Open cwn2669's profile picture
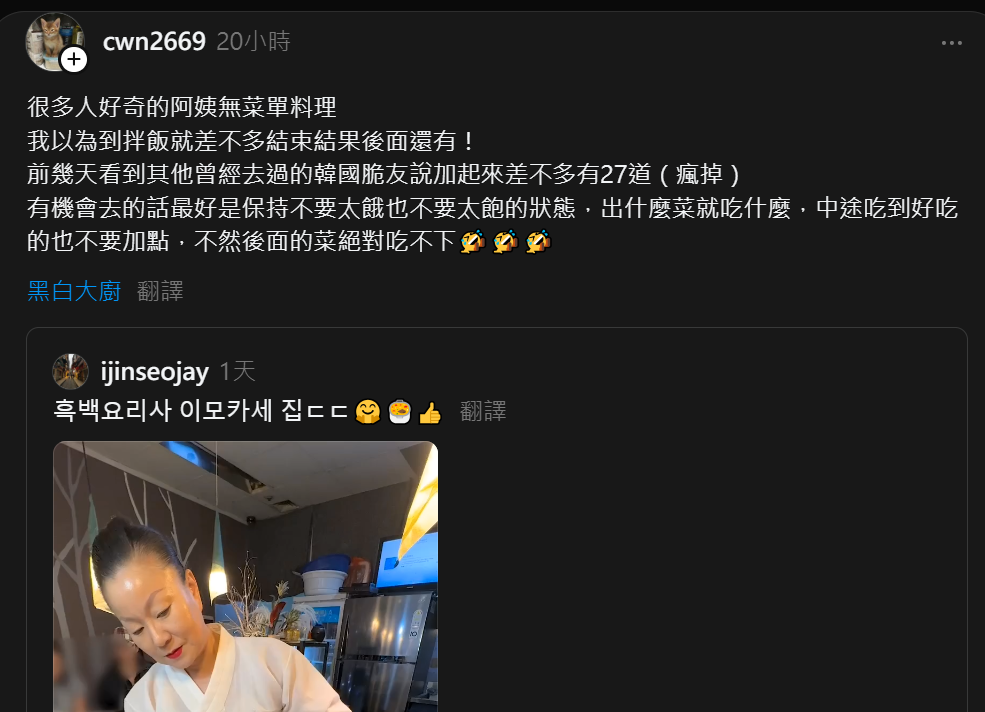Viewport: 985px width, 712px height. pyautogui.click(x=54, y=41)
